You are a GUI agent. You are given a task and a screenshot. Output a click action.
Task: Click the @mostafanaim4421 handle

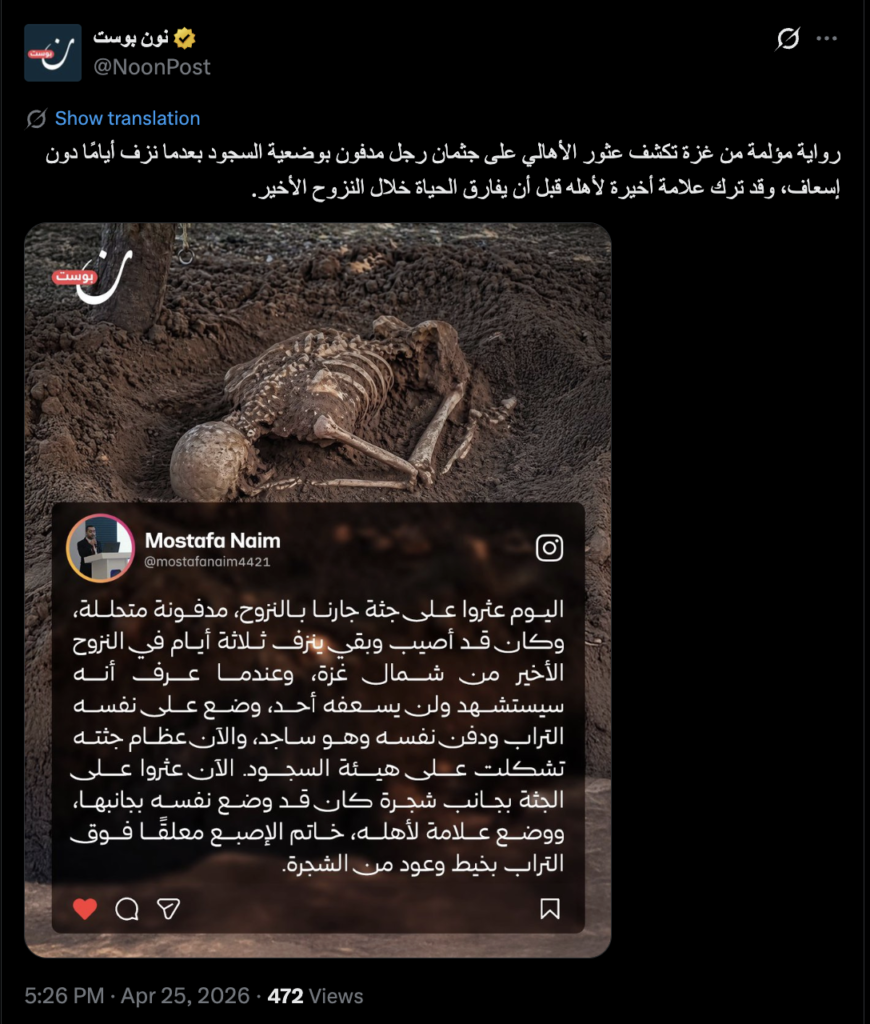point(206,562)
